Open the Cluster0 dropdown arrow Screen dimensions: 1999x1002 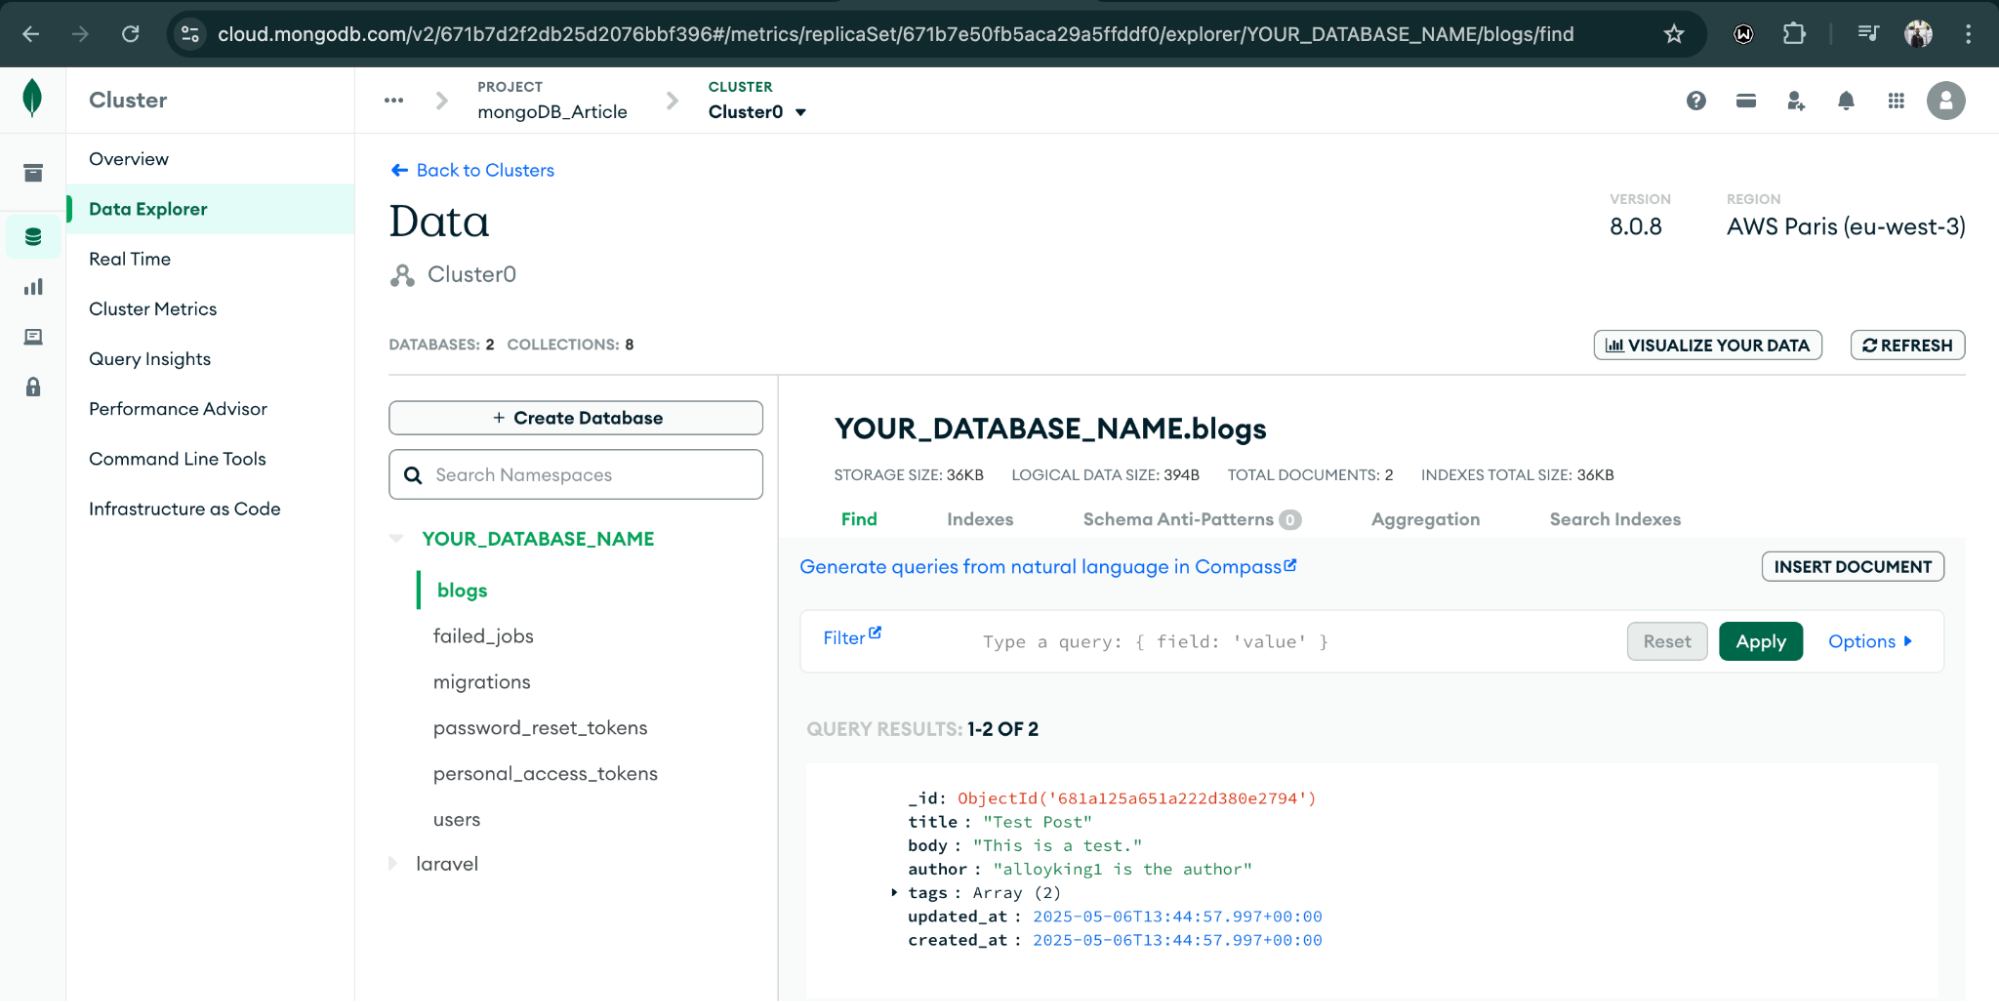click(x=801, y=112)
